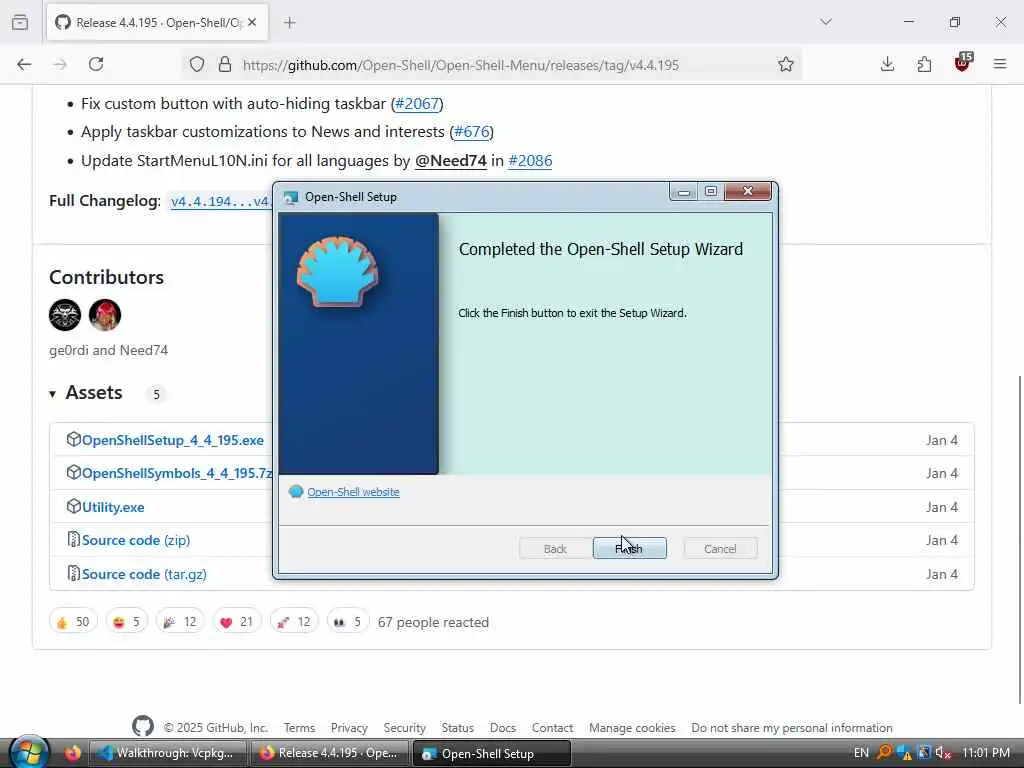Open a new browser tab
Viewport: 1024px width, 768px height.
[290, 23]
